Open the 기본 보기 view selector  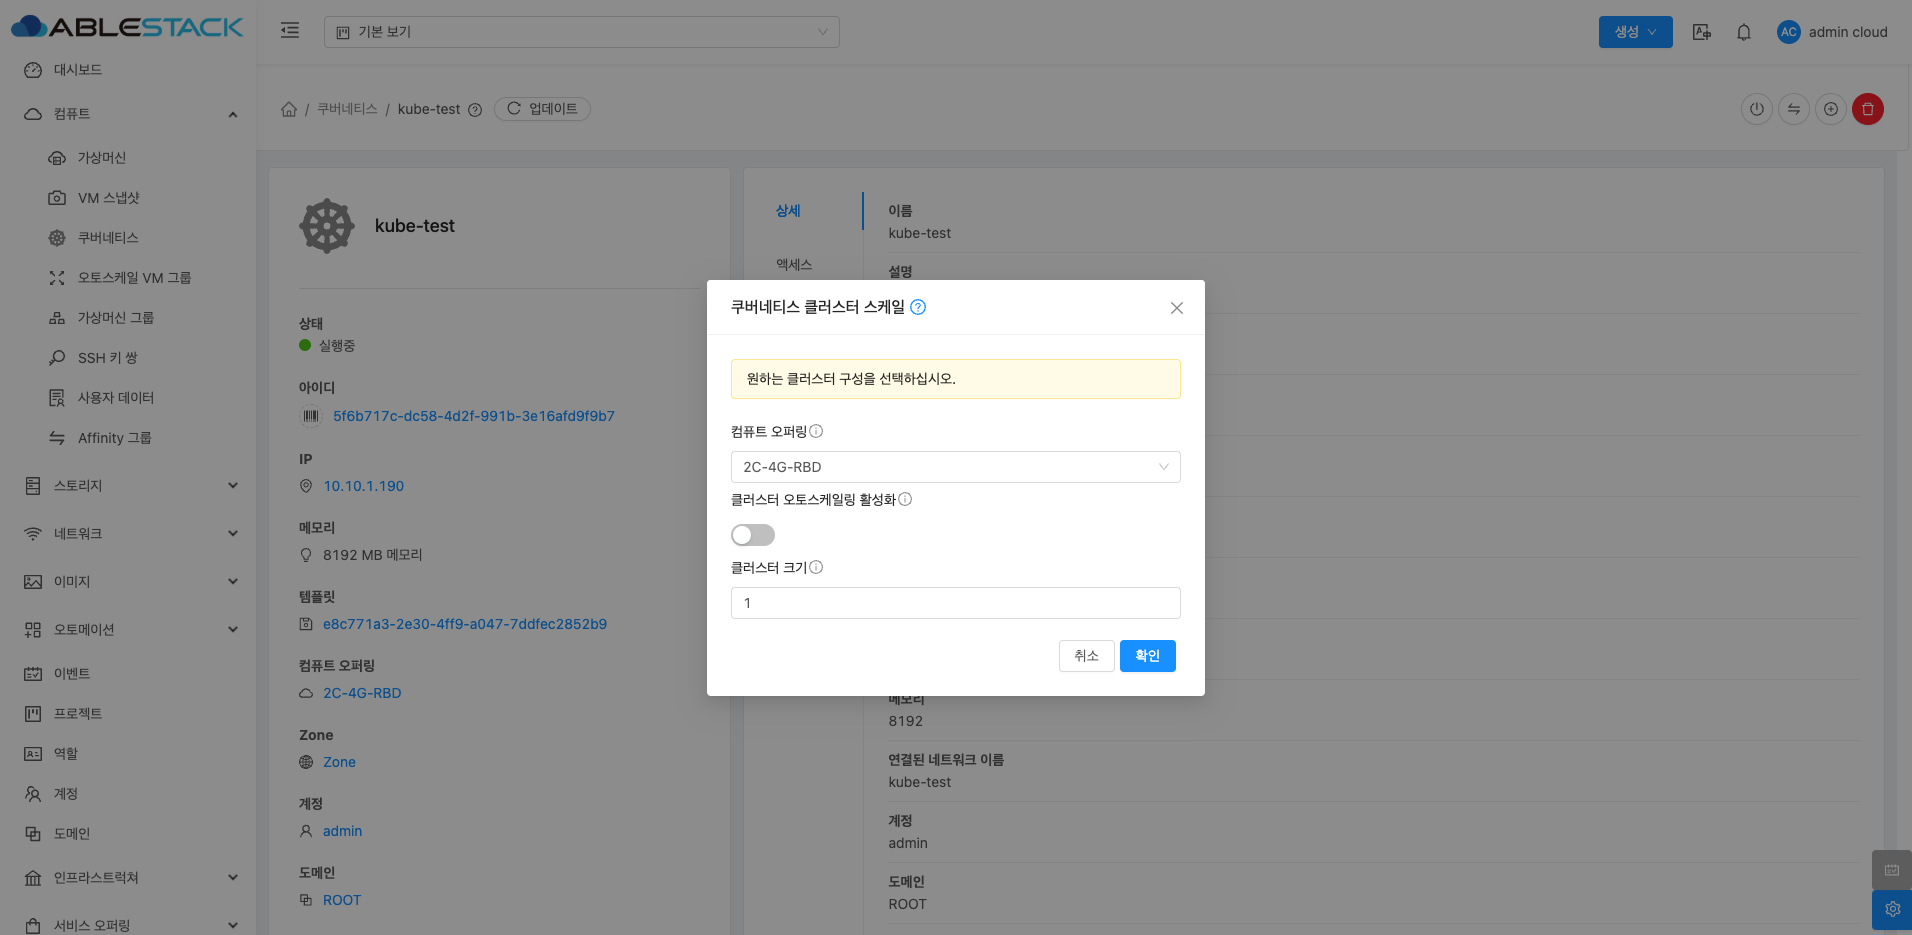[x=581, y=32]
